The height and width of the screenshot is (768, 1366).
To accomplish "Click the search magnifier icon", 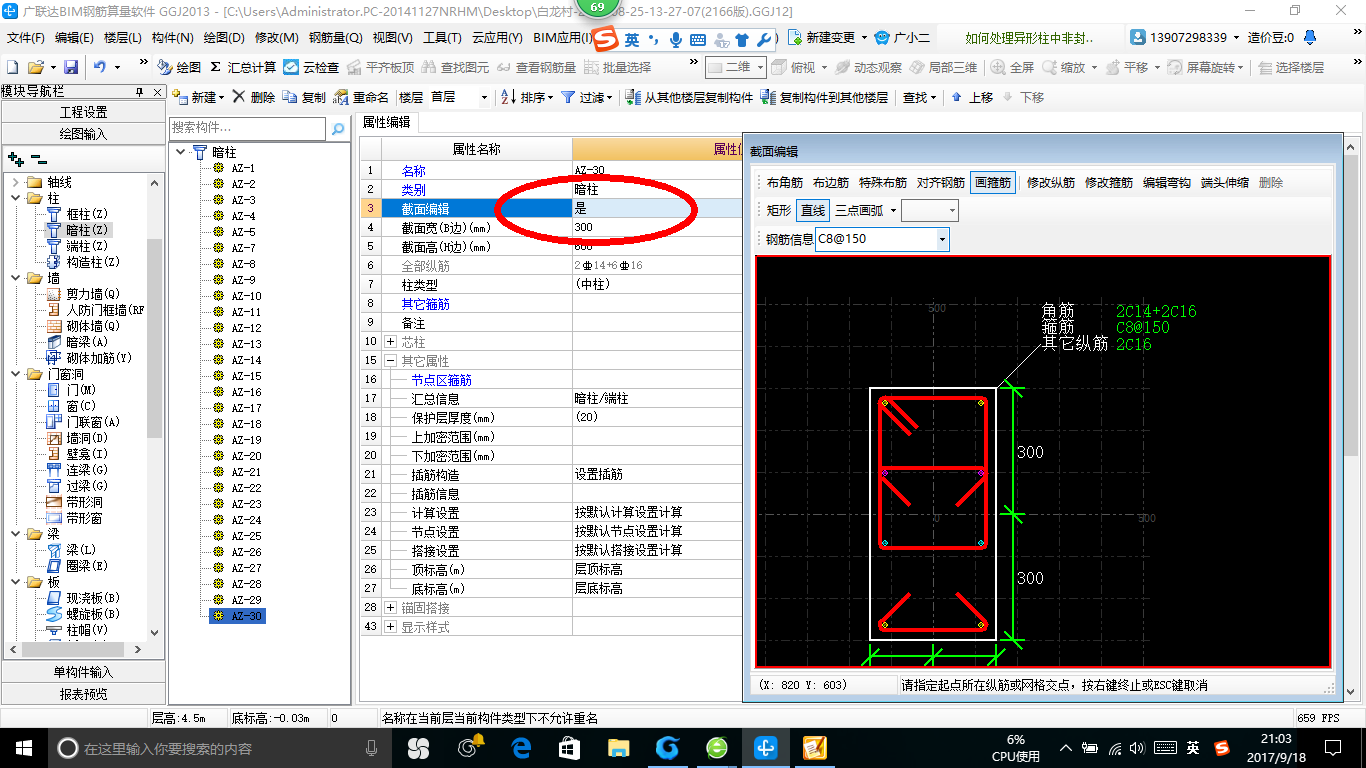I will [338, 128].
